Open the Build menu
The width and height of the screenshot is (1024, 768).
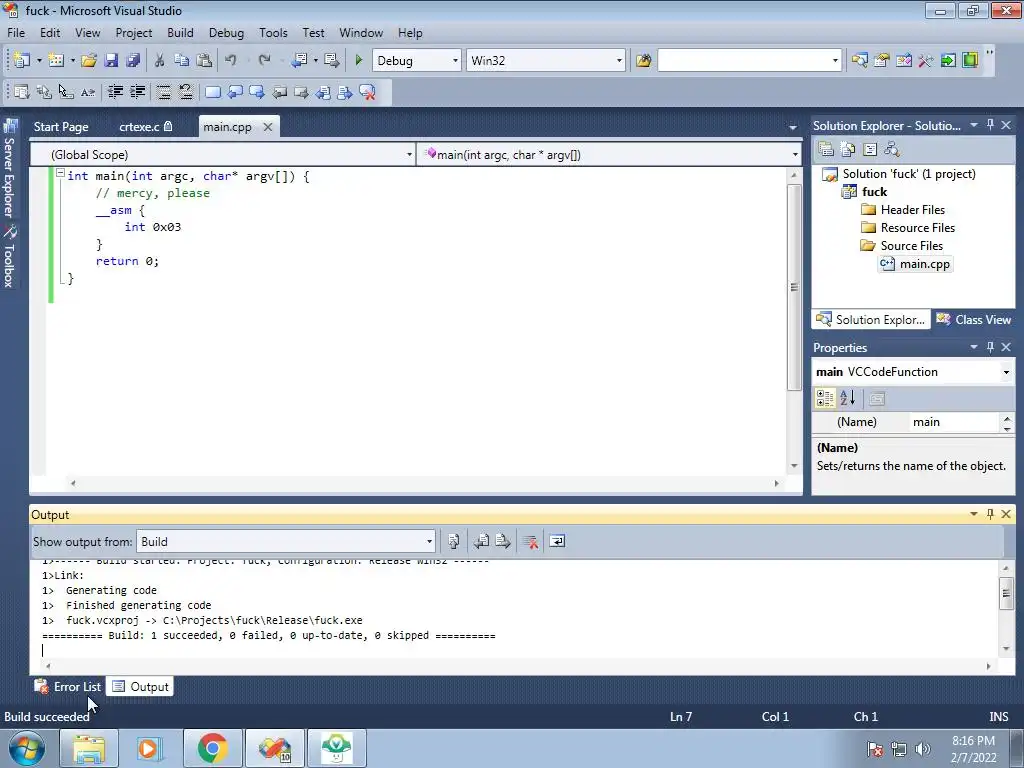click(180, 33)
